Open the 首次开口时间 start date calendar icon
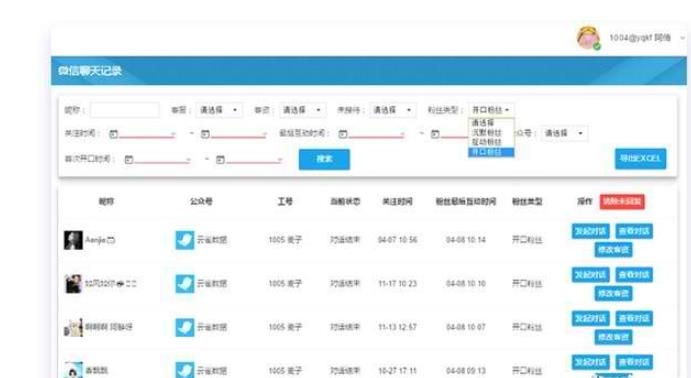 (129, 159)
